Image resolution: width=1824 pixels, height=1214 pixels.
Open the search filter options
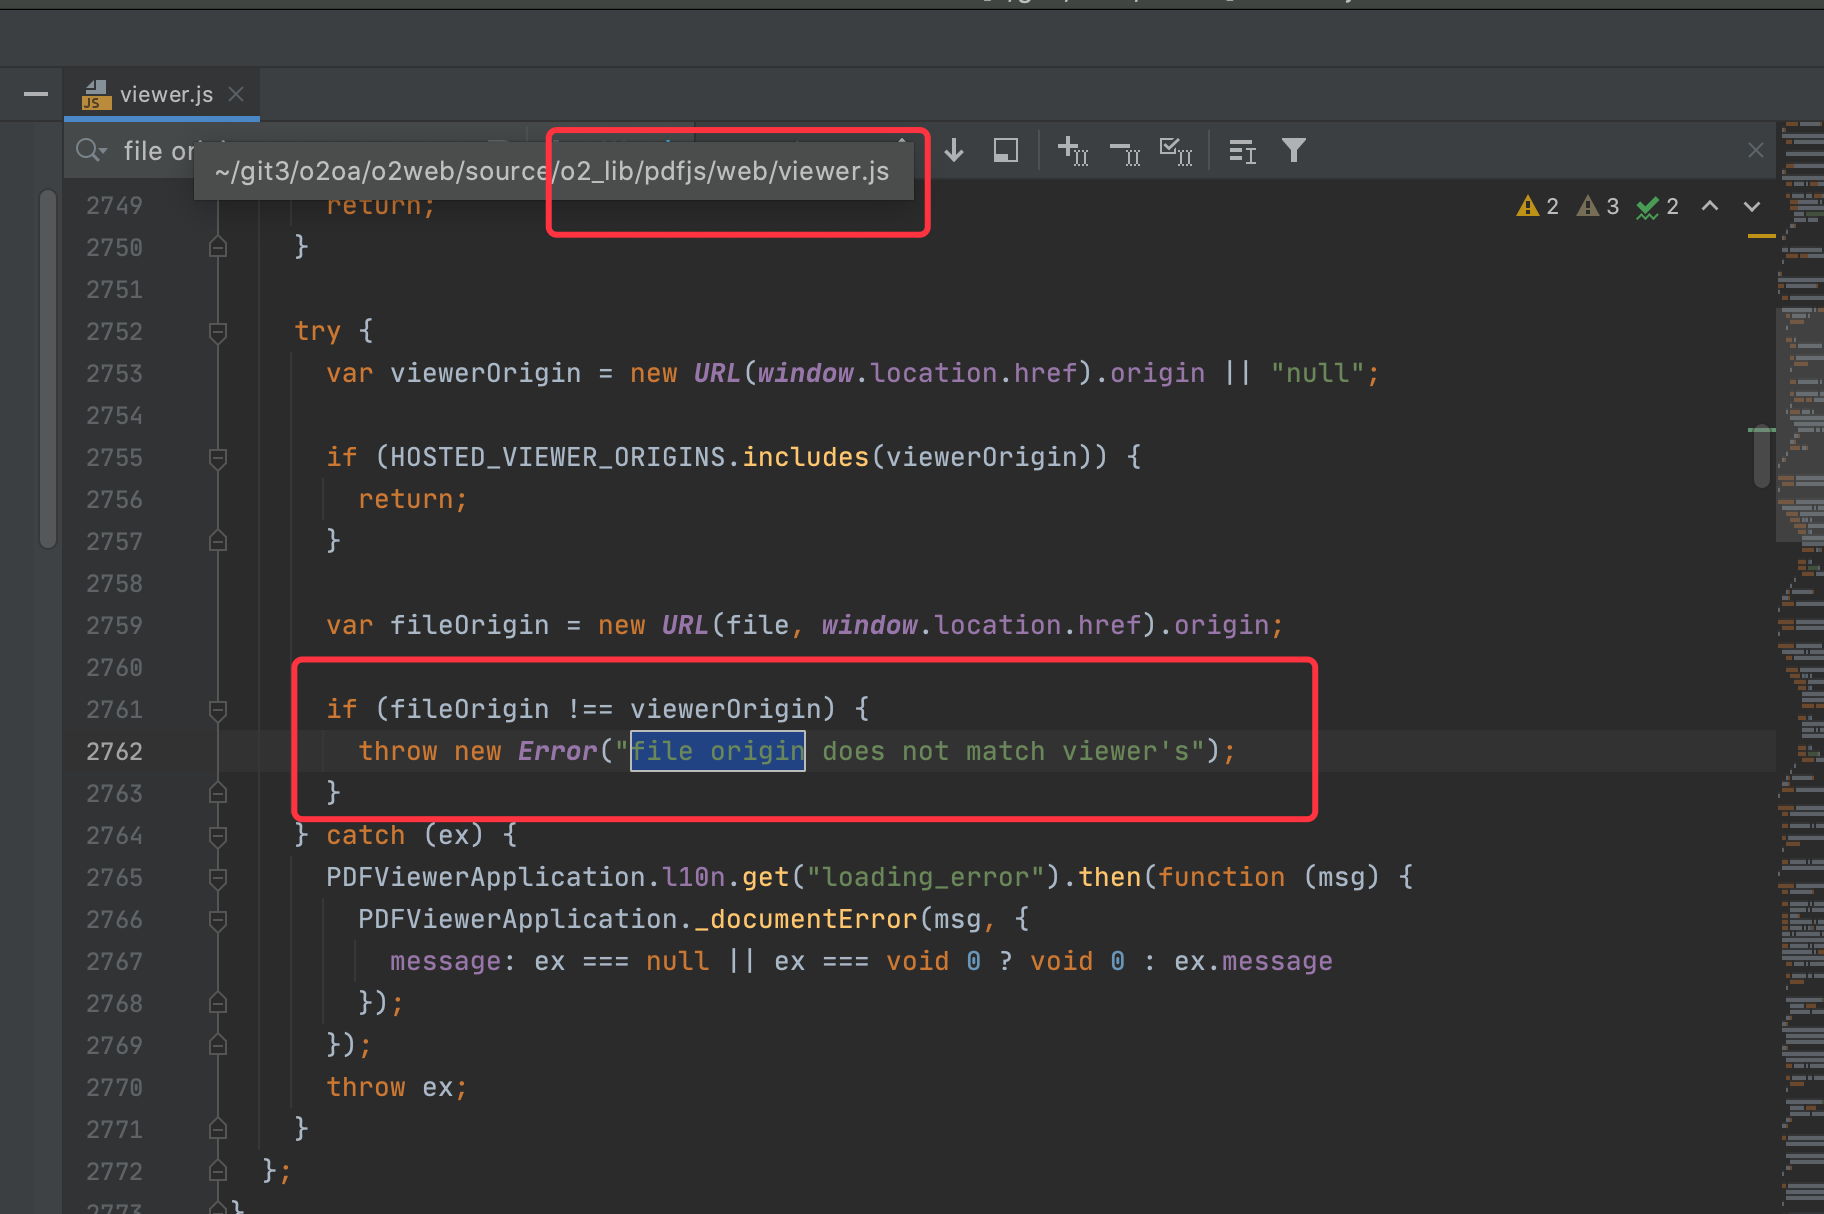(x=1294, y=151)
